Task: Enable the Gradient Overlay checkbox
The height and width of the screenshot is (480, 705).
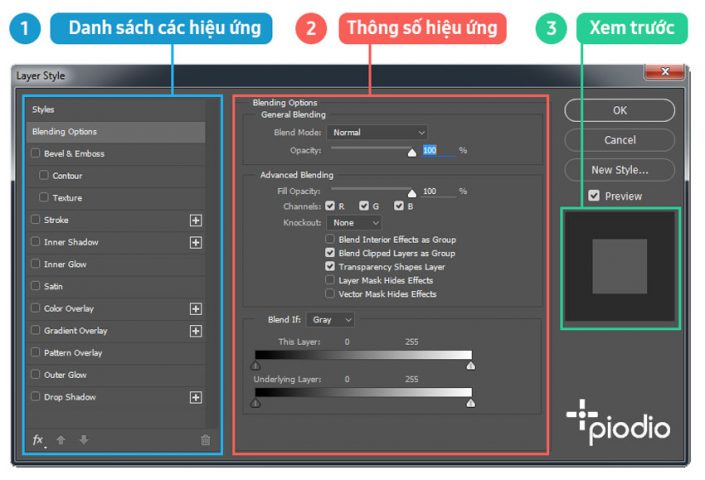Action: click(36, 330)
